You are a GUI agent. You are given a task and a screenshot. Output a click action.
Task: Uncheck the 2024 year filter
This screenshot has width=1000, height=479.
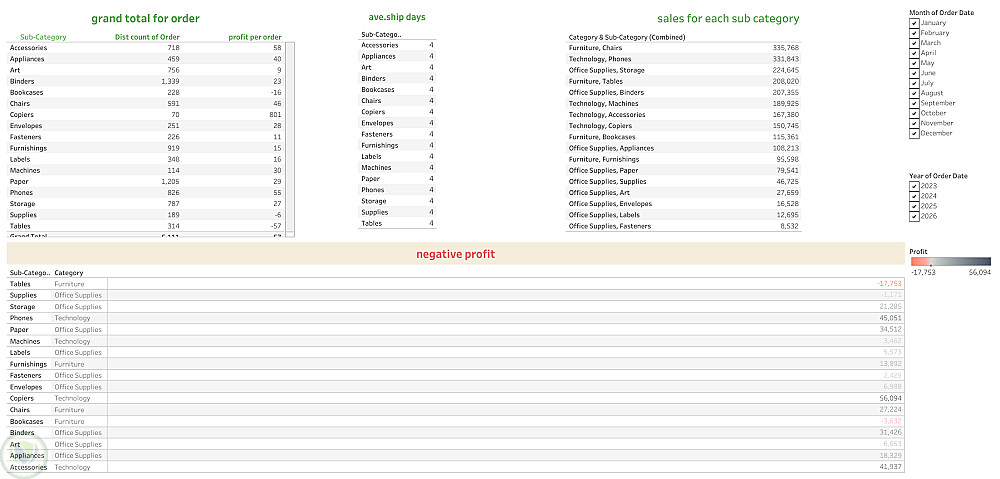click(914, 196)
